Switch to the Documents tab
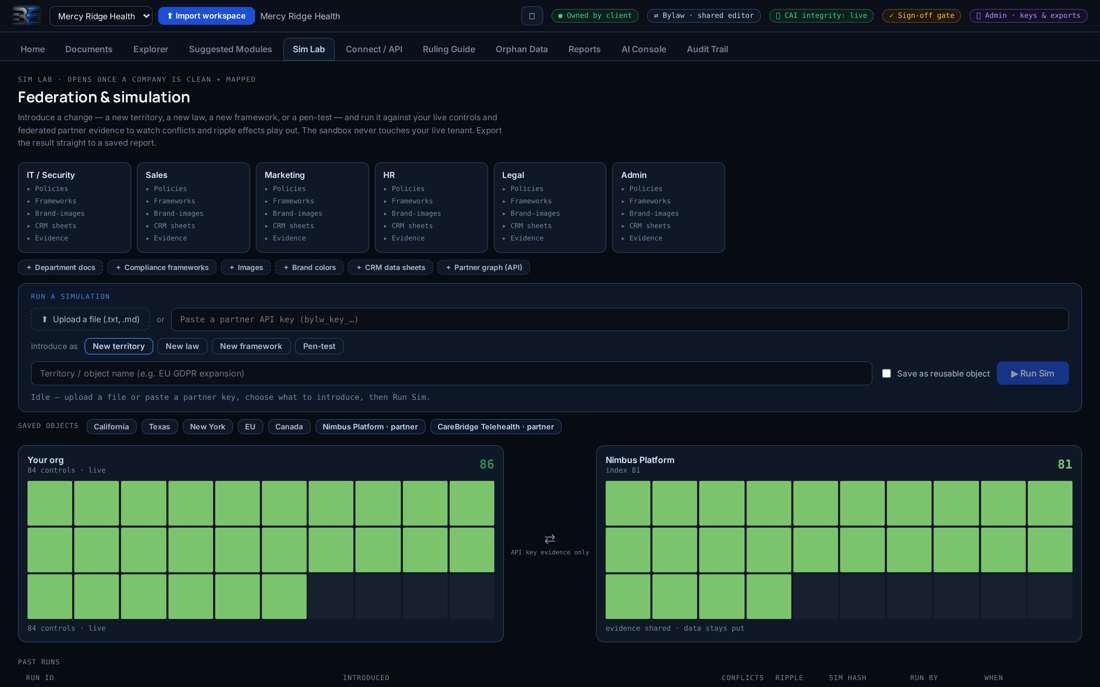Image resolution: width=1100 pixels, height=687 pixels. tap(88, 49)
